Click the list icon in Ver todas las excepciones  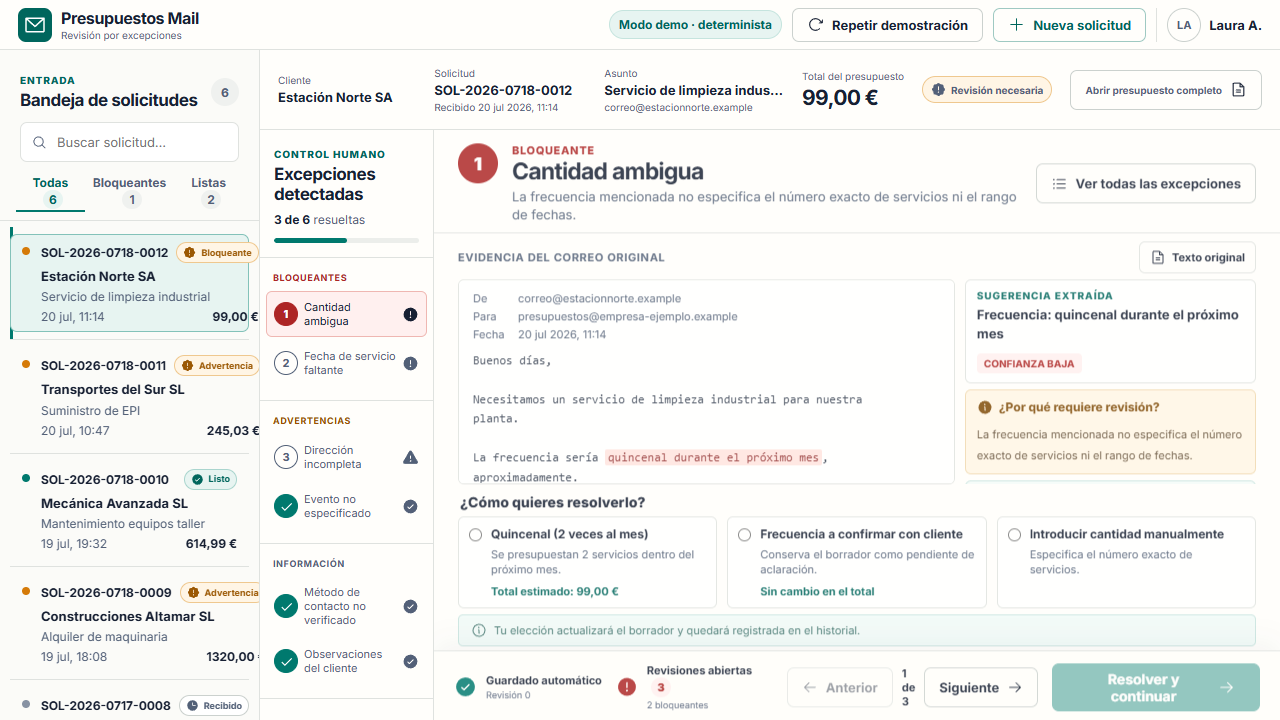point(1059,184)
